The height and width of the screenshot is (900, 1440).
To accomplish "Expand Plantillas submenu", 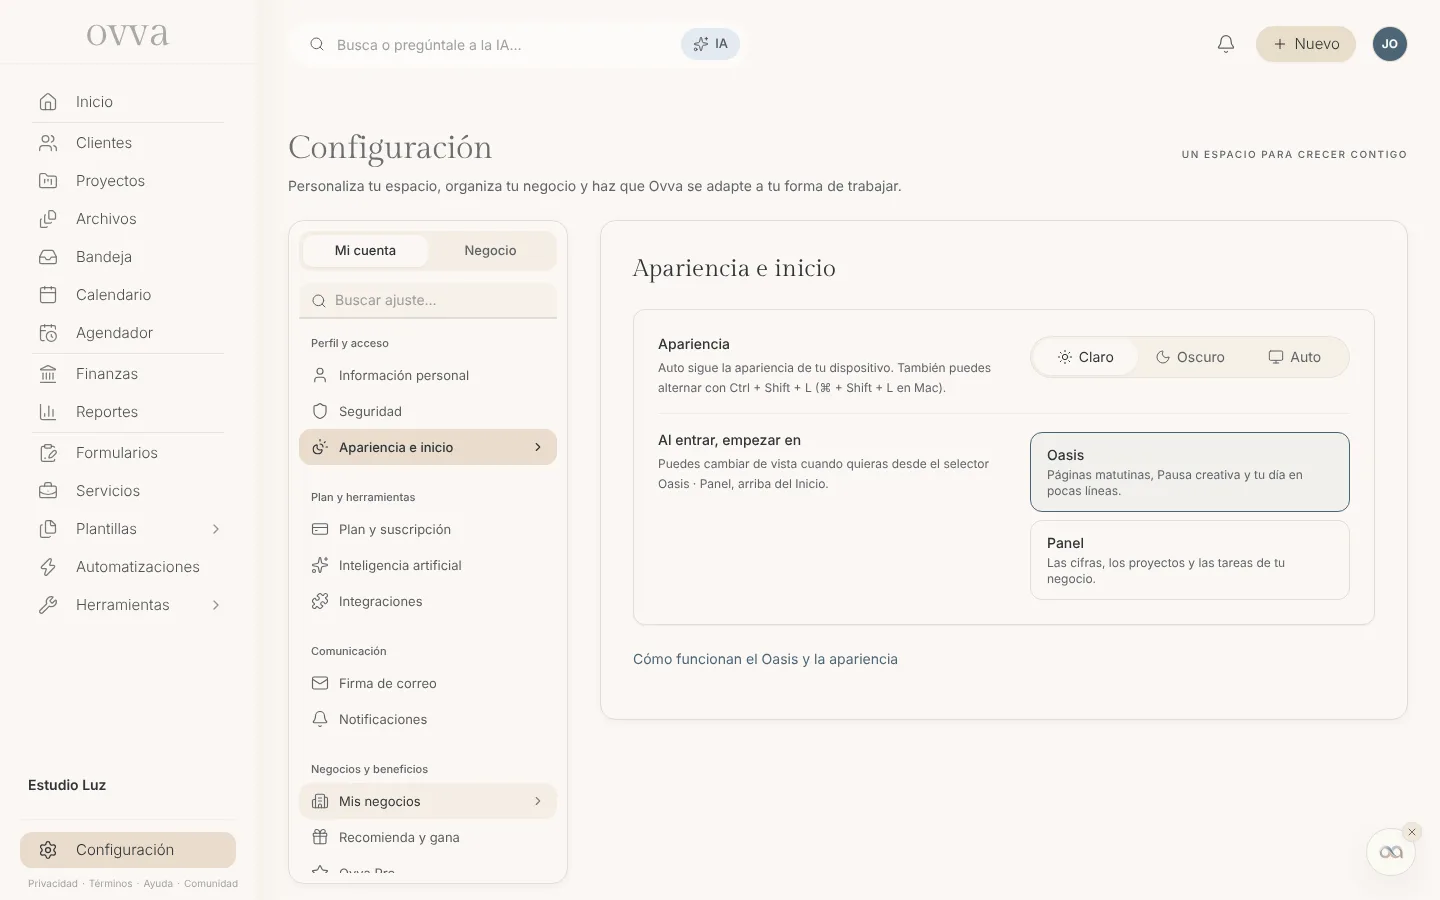I will click(216, 529).
